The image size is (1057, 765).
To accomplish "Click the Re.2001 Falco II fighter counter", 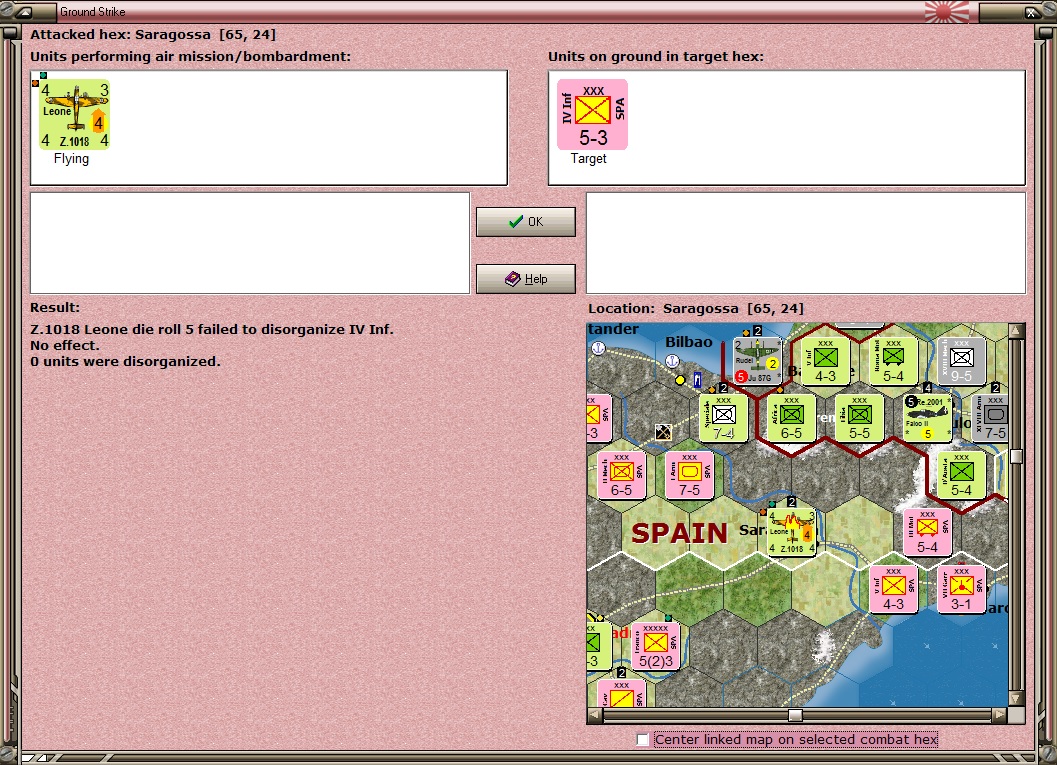I will [928, 418].
